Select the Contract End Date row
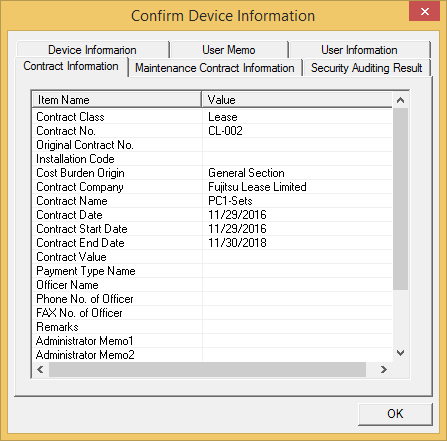This screenshot has width=447, height=441. point(212,243)
